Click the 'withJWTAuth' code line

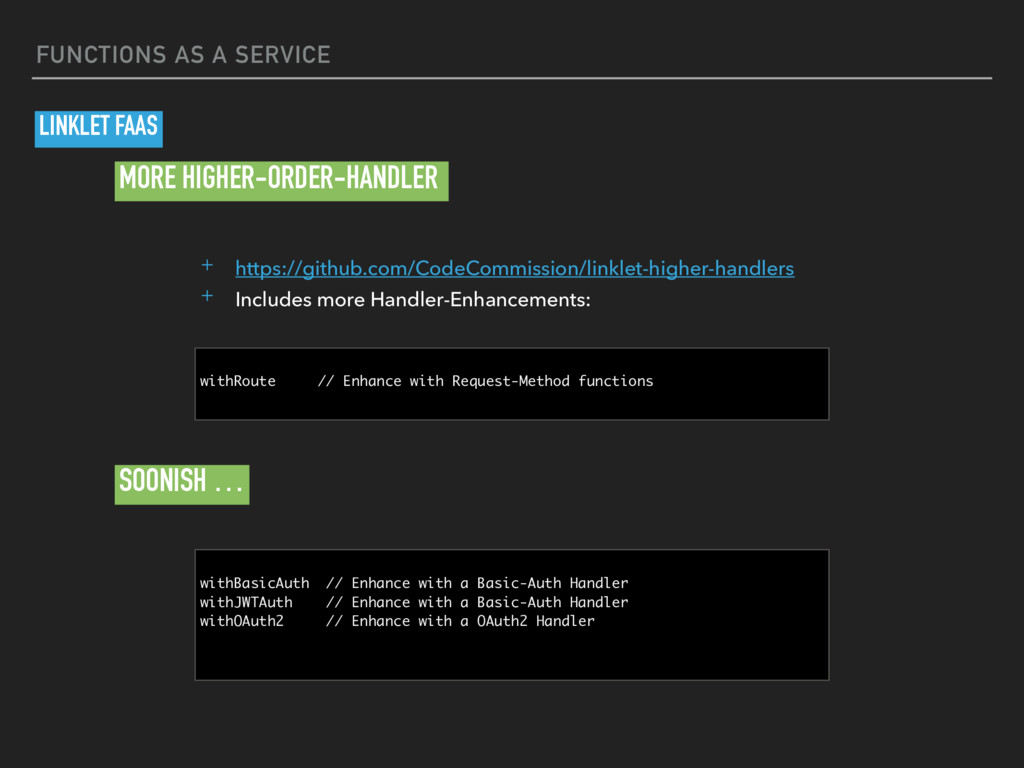pos(414,602)
